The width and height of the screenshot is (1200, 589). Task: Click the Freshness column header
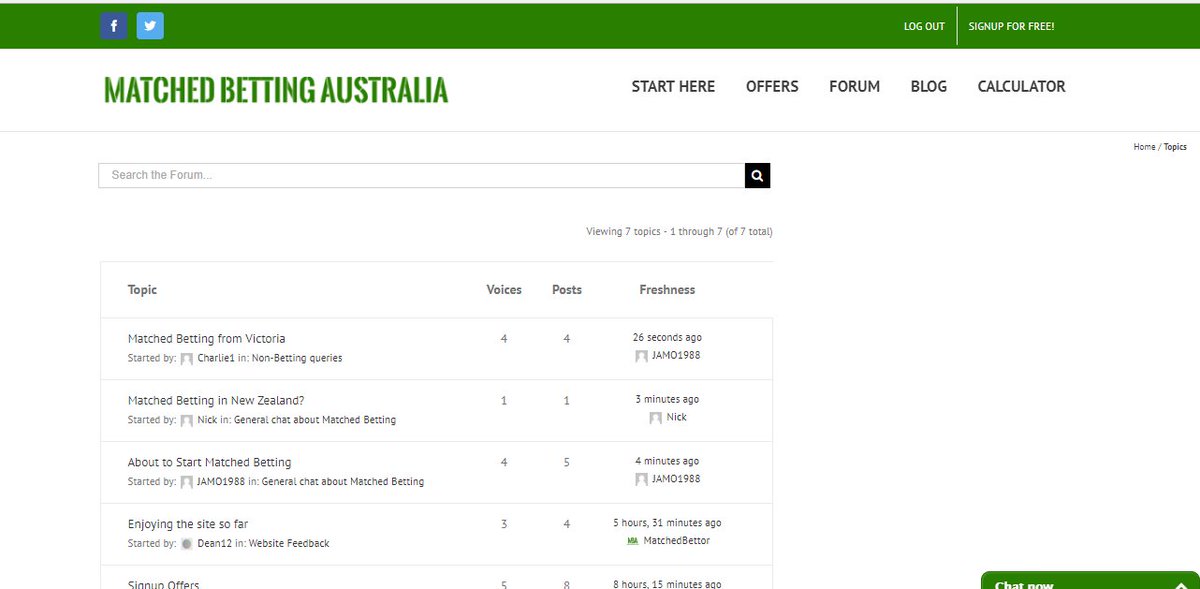click(x=667, y=290)
